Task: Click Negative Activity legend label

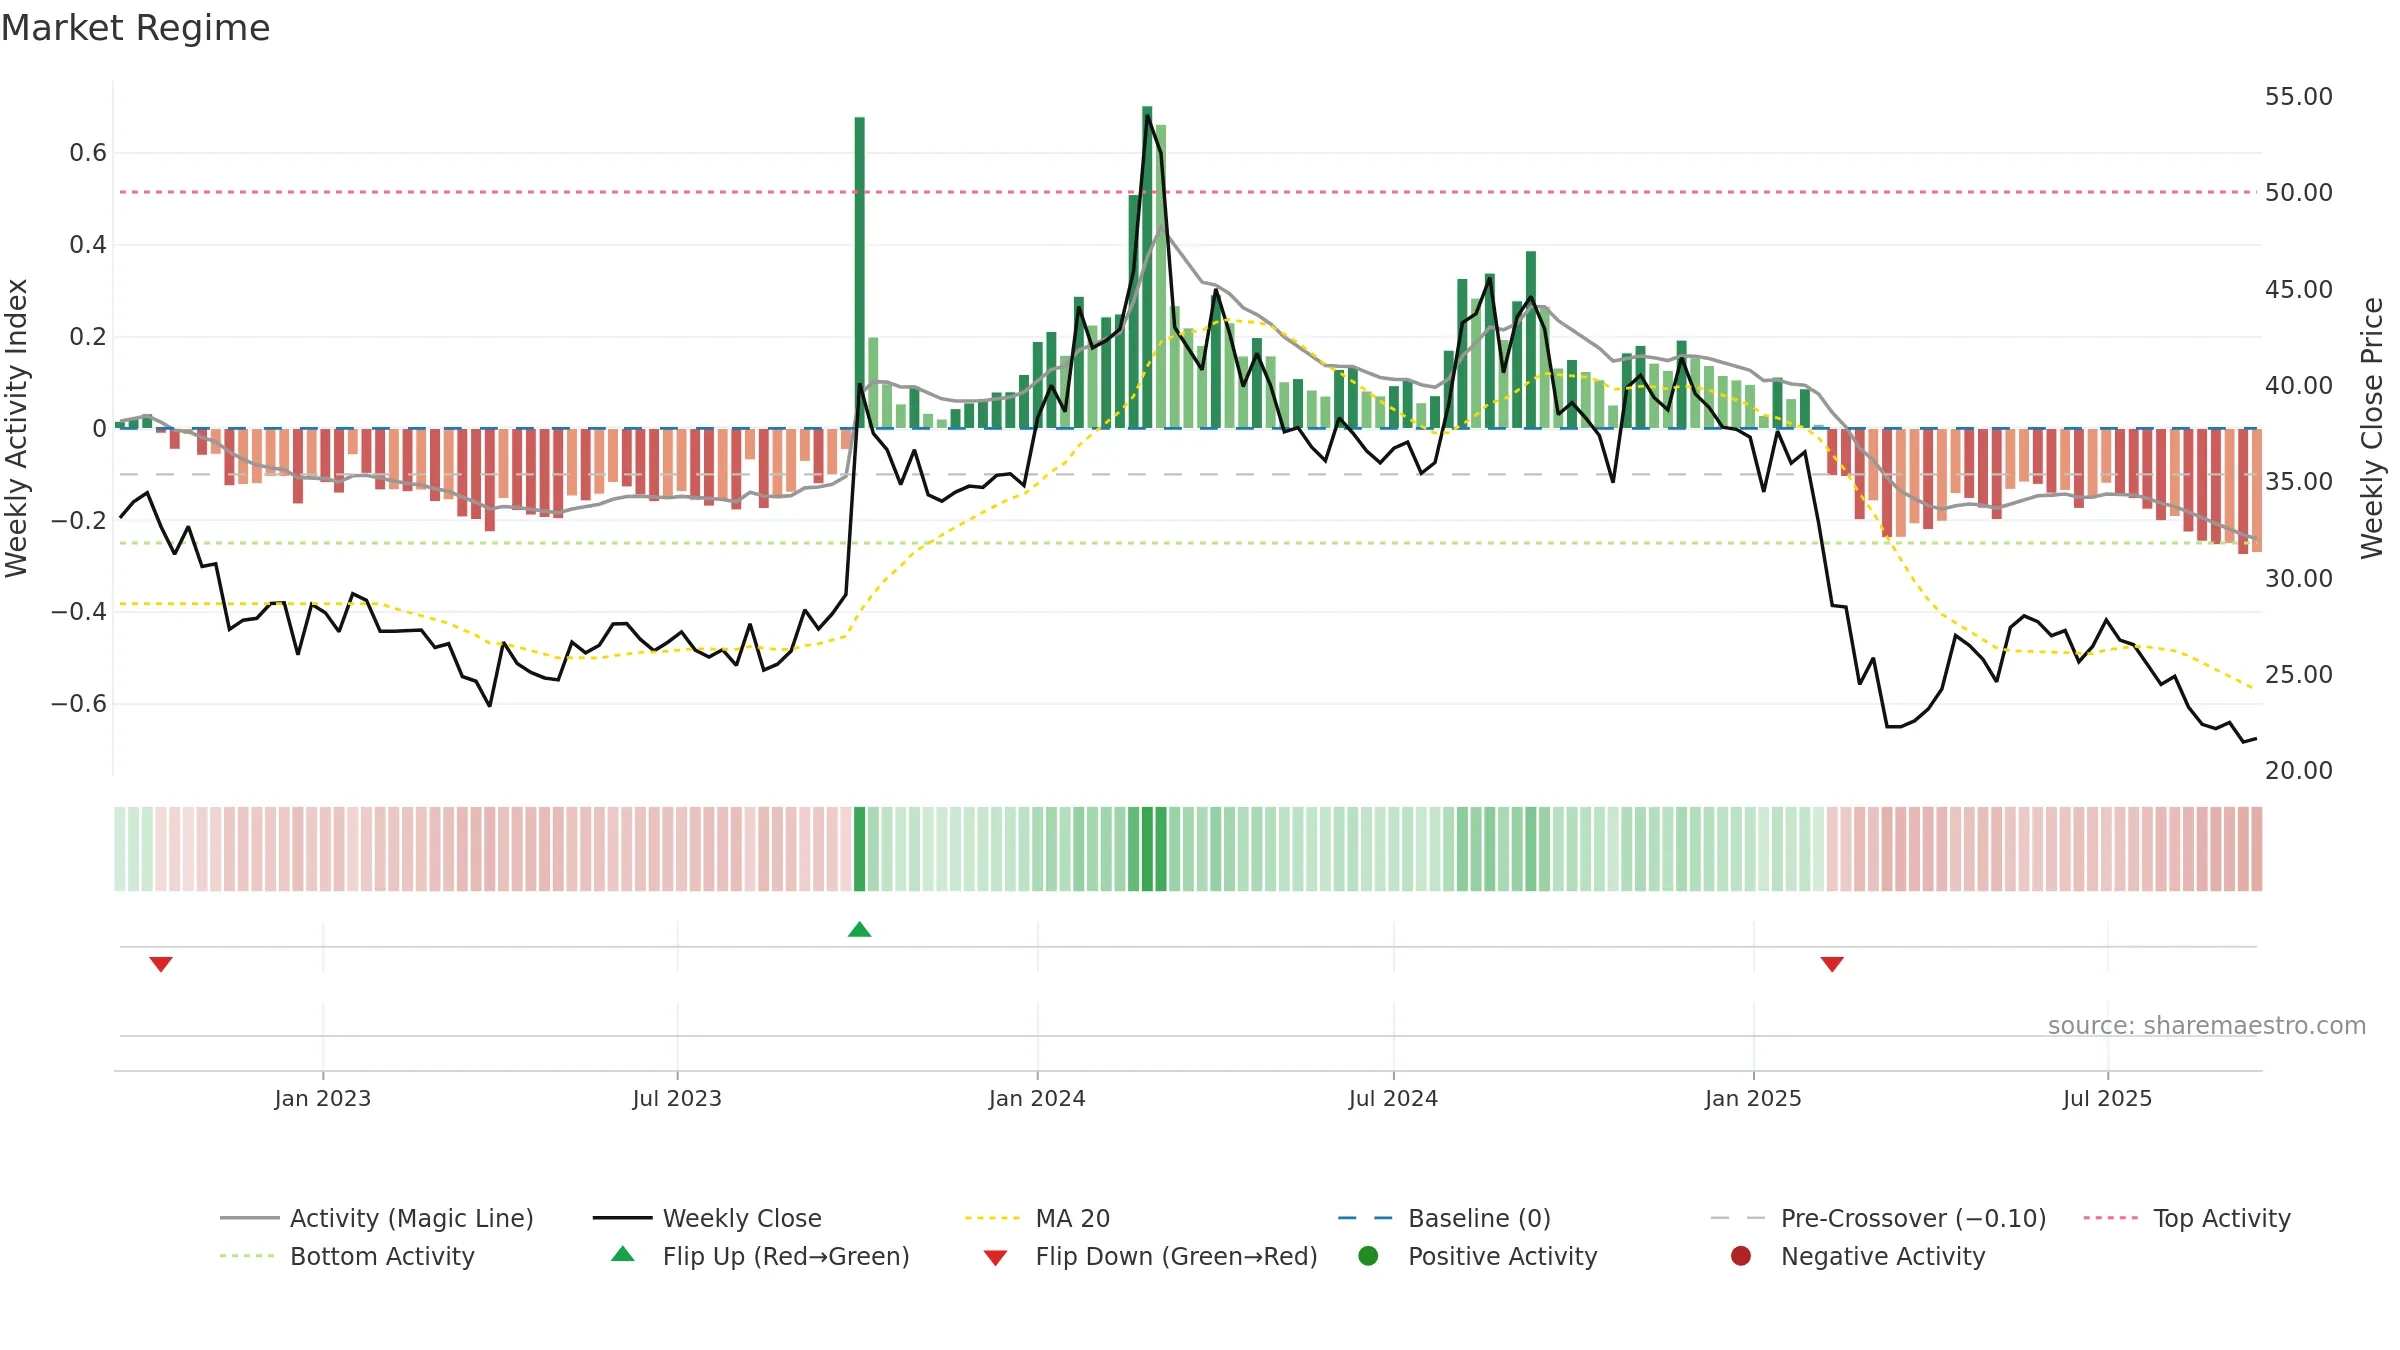Action: 1883,1256
